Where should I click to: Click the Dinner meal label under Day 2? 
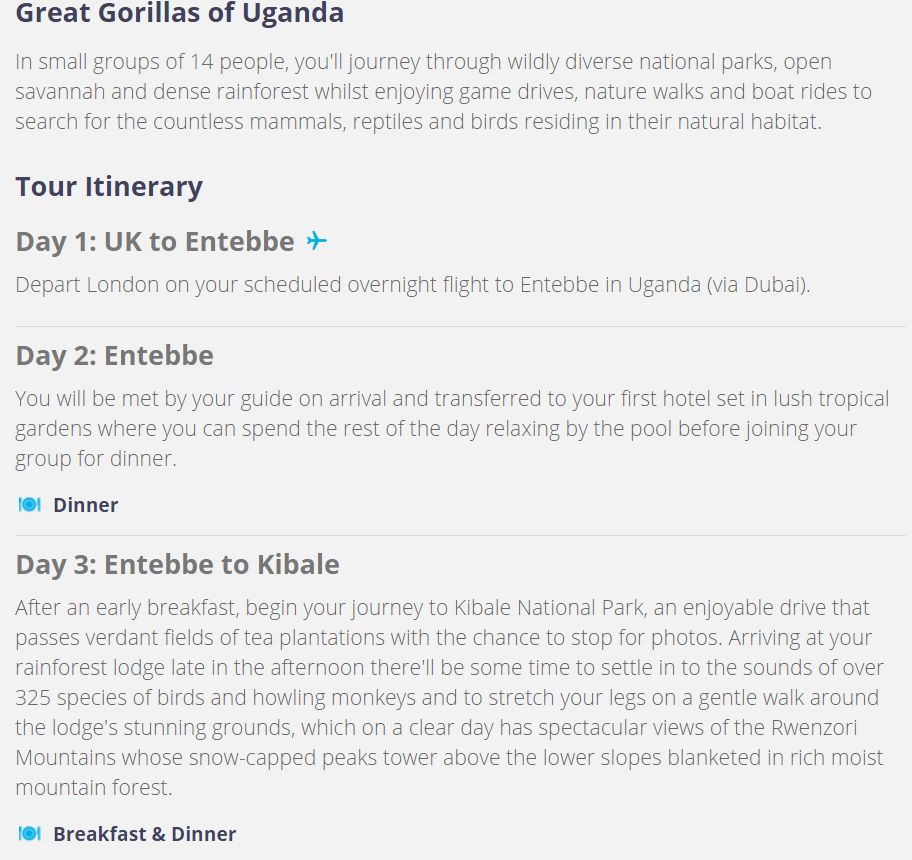pyautogui.click(x=86, y=505)
